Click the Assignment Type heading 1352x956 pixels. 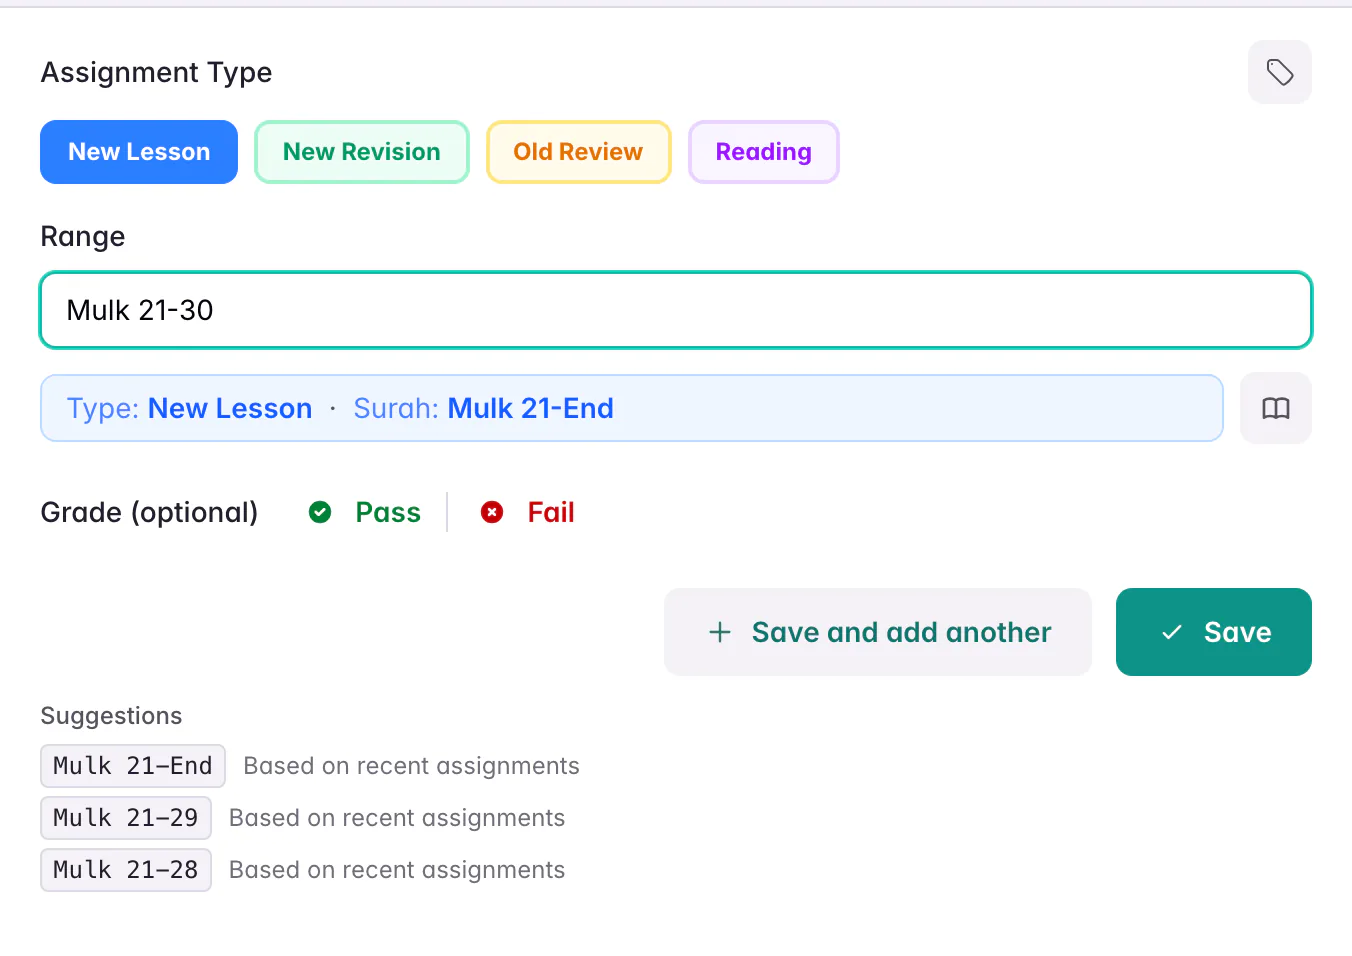pyautogui.click(x=156, y=72)
